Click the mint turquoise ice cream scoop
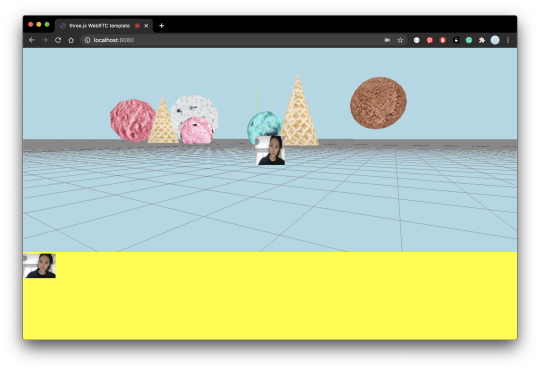 [x=263, y=124]
